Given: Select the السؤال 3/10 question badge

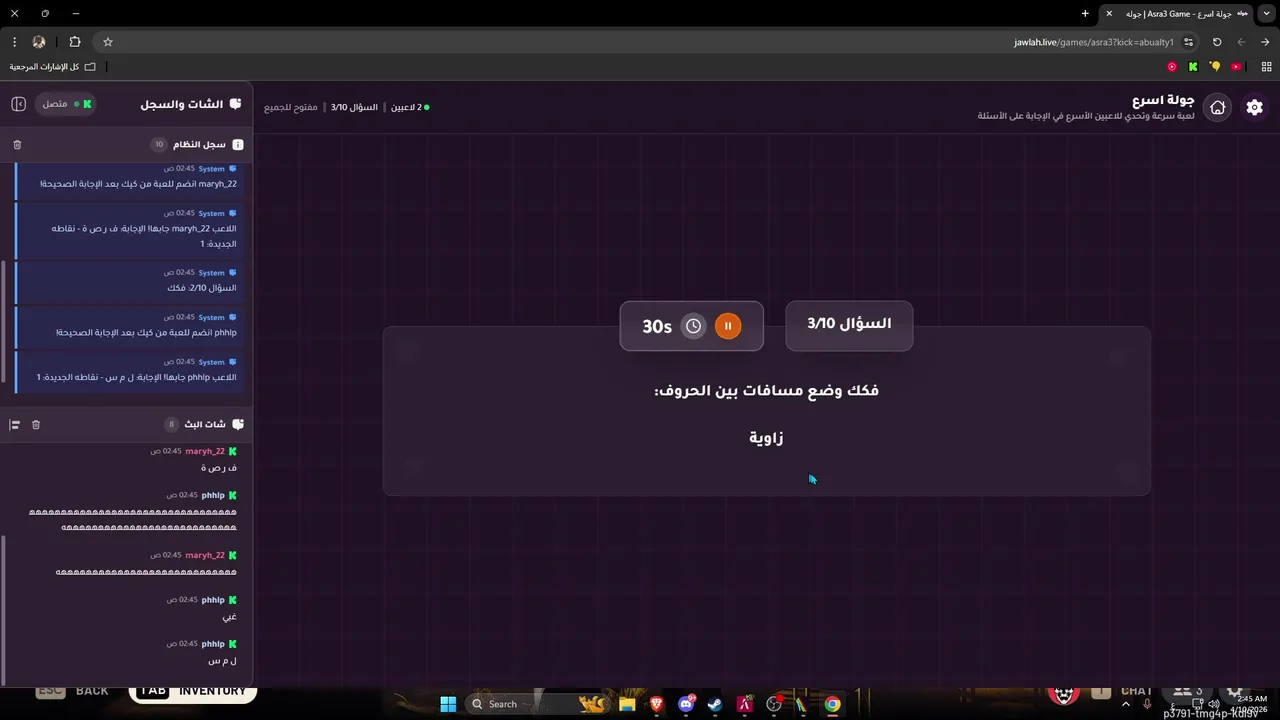Looking at the screenshot, I should point(849,325).
